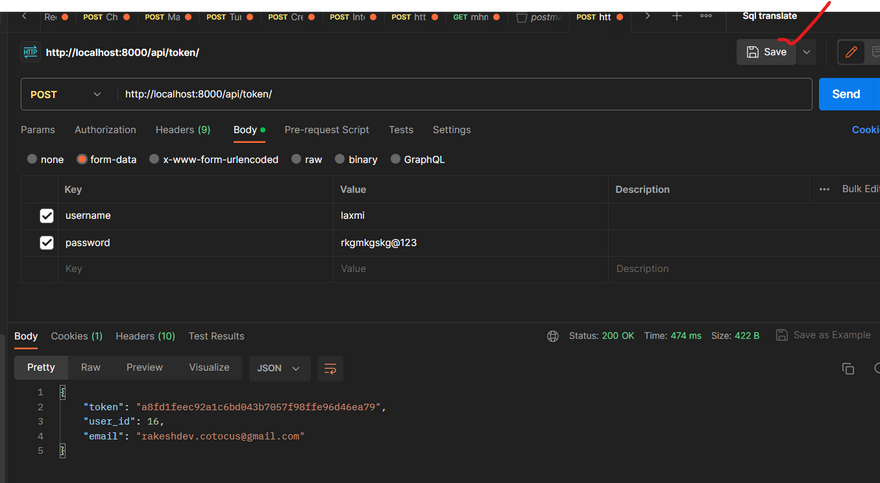Open the response Headers (10) tab
Screen dimensions: 880x483
(x=145, y=336)
